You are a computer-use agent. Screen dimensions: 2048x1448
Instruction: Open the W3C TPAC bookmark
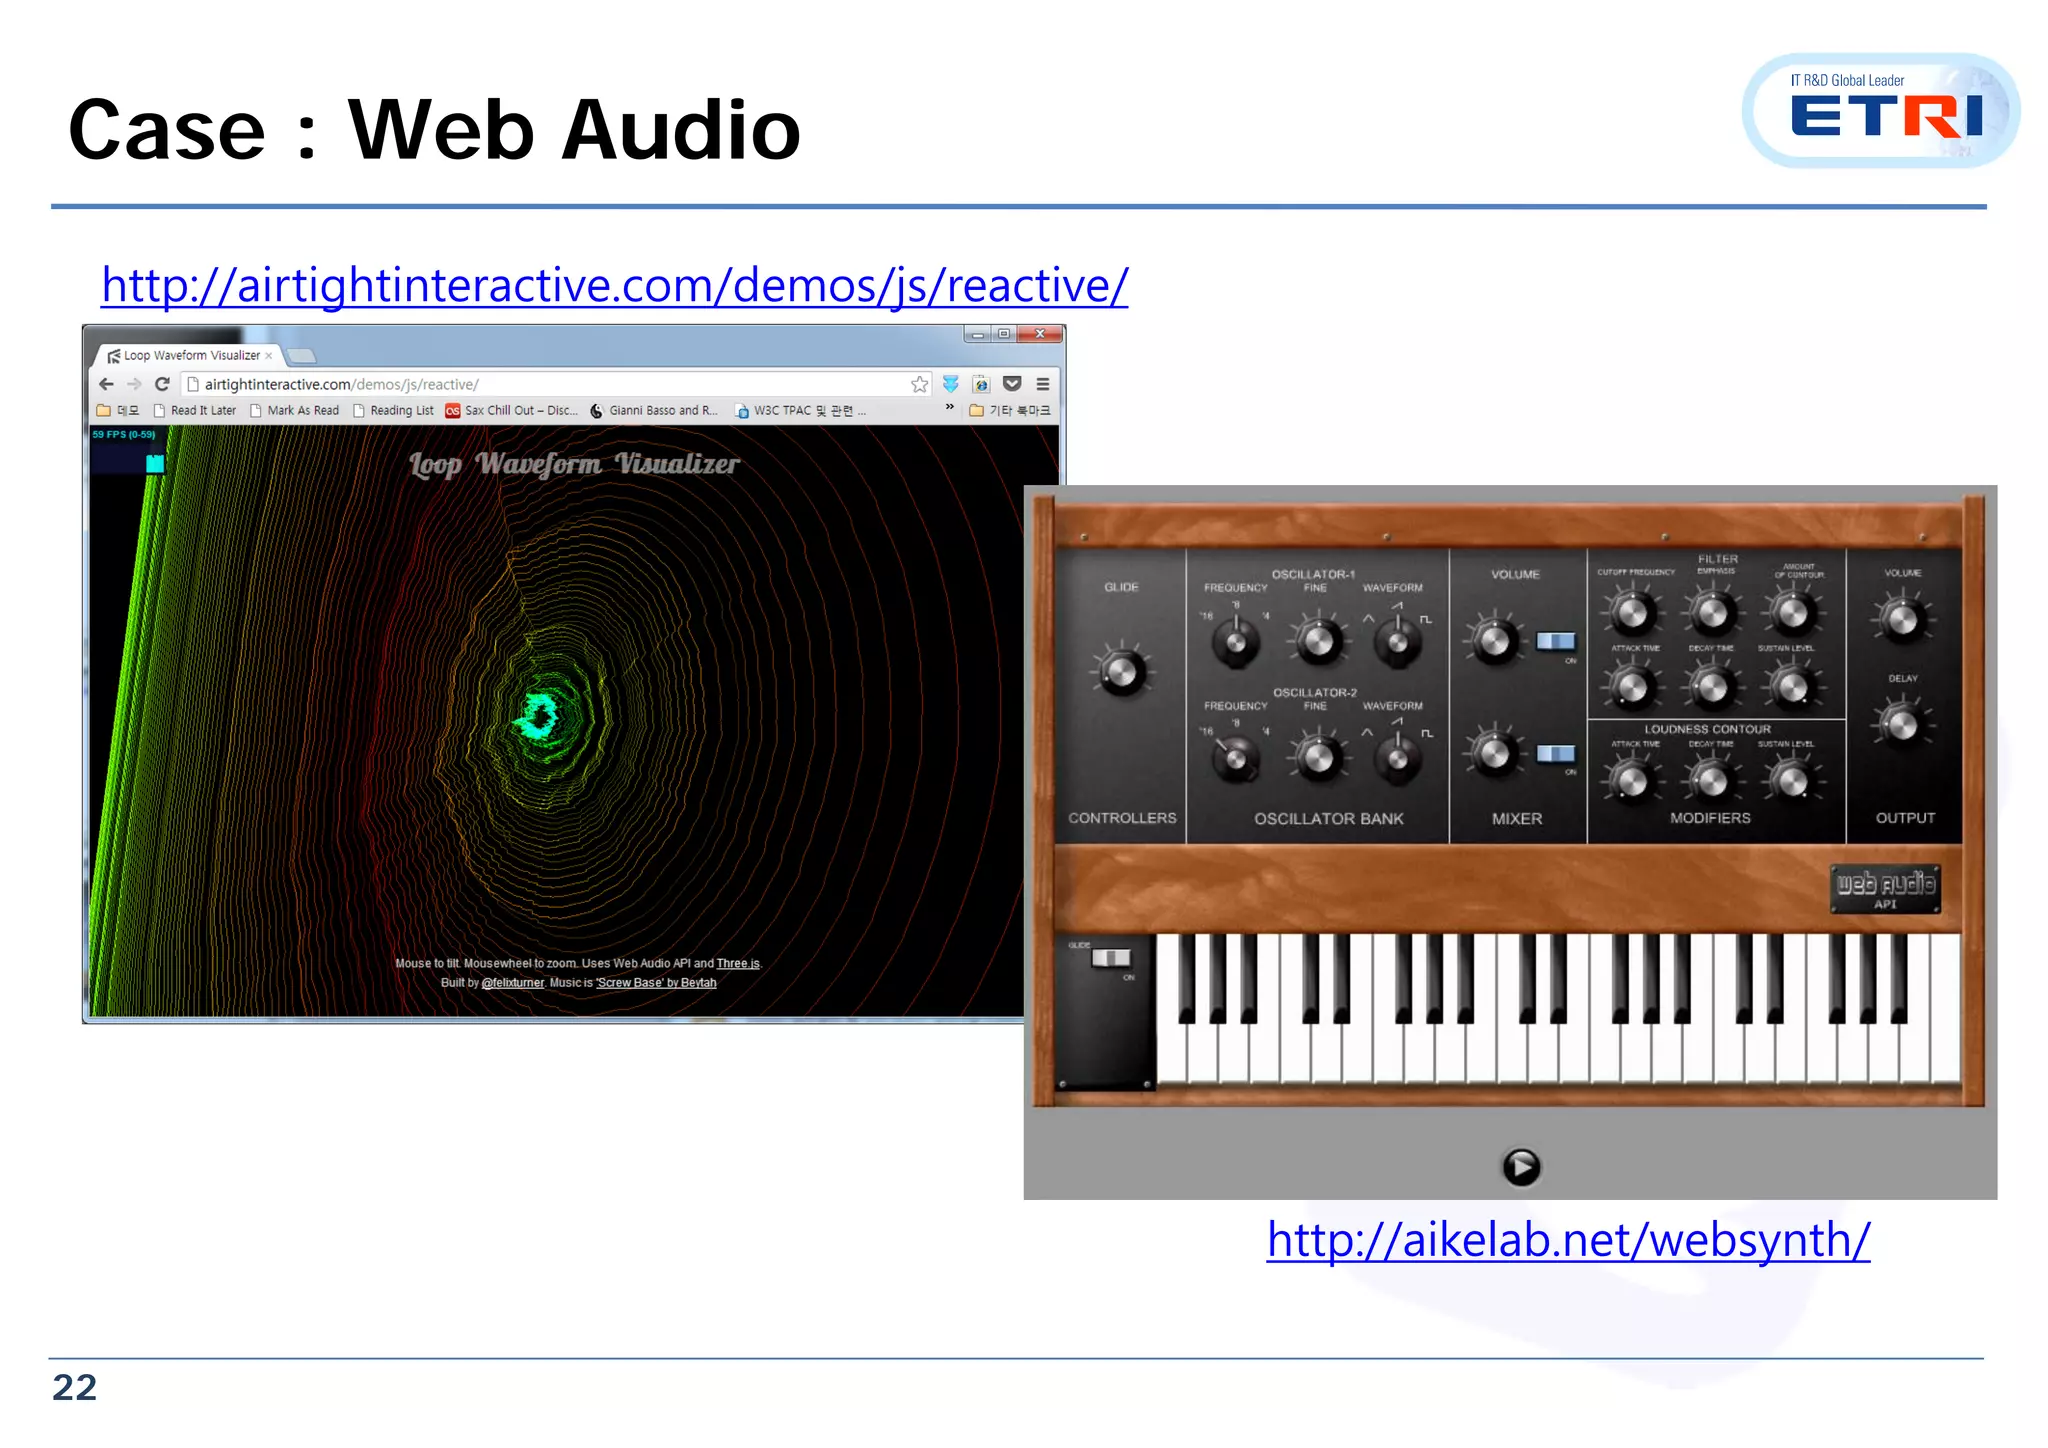800,410
